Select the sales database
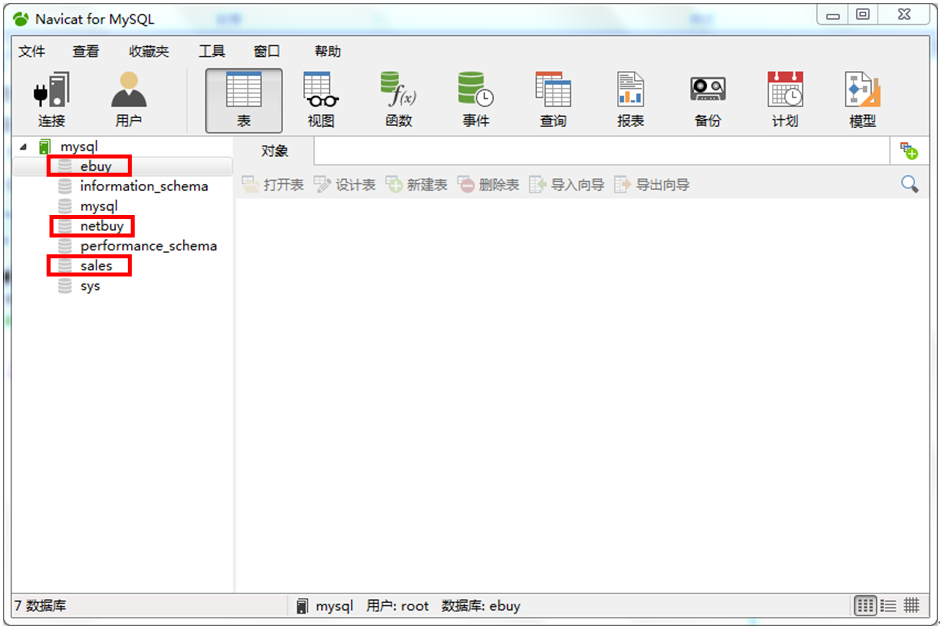This screenshot has width=940, height=630. click(96, 266)
